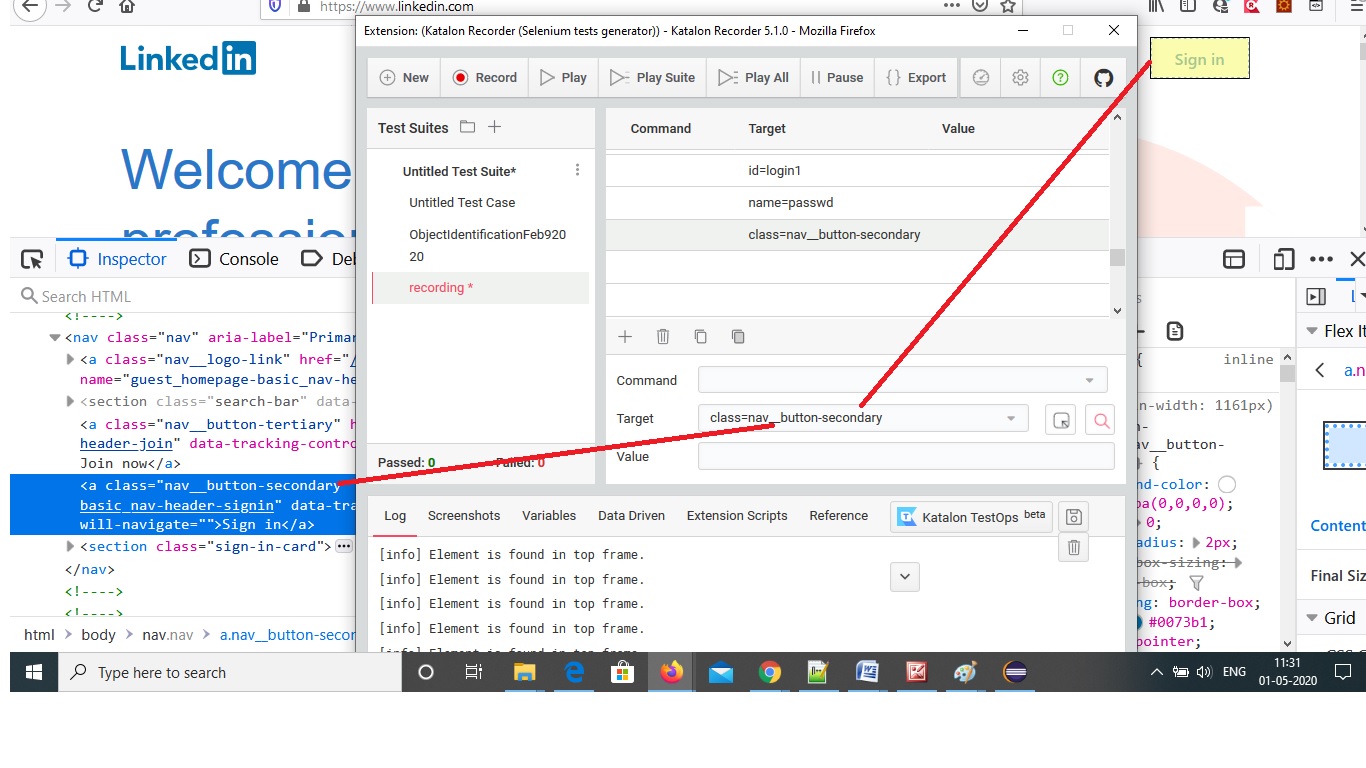Switch to the Screenshots tab
This screenshot has height=768, width=1366.
pyautogui.click(x=463, y=516)
